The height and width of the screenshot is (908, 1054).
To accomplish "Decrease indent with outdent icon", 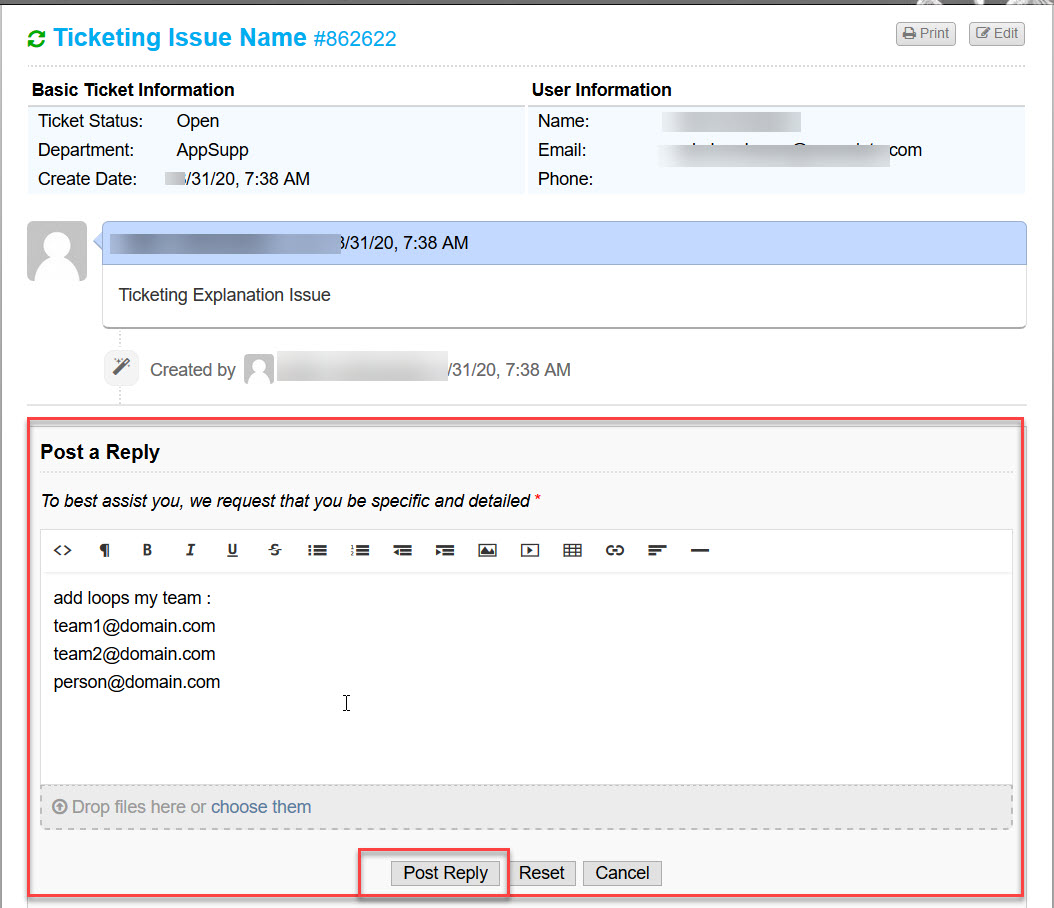I will pos(402,550).
